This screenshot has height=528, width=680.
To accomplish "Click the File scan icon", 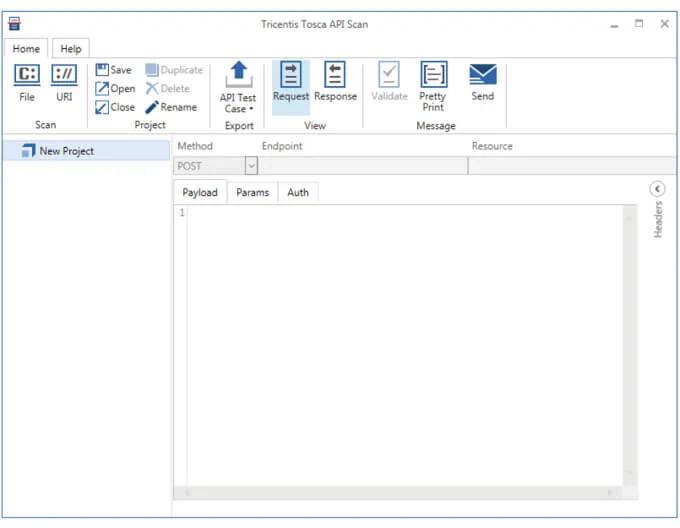I will pos(27,75).
